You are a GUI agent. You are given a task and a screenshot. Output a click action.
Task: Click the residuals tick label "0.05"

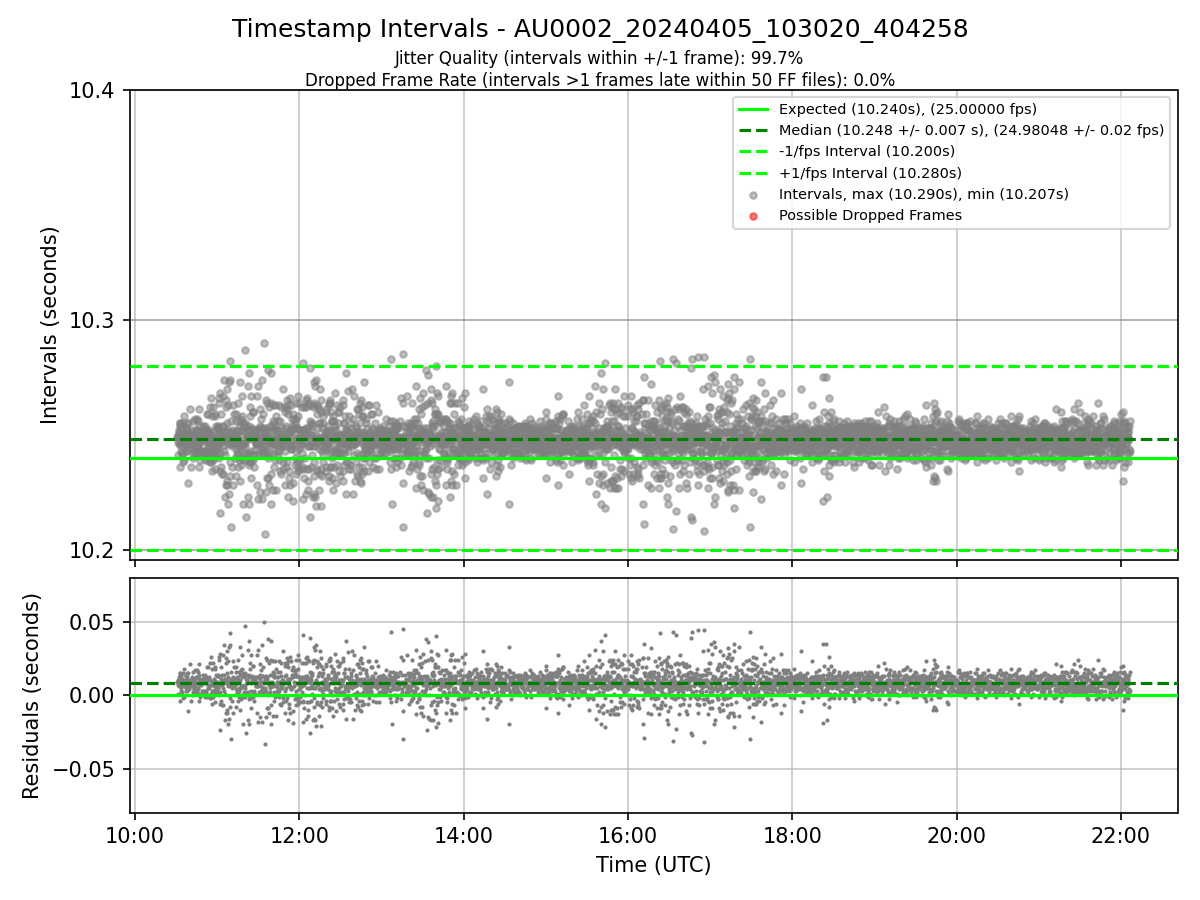94,622
